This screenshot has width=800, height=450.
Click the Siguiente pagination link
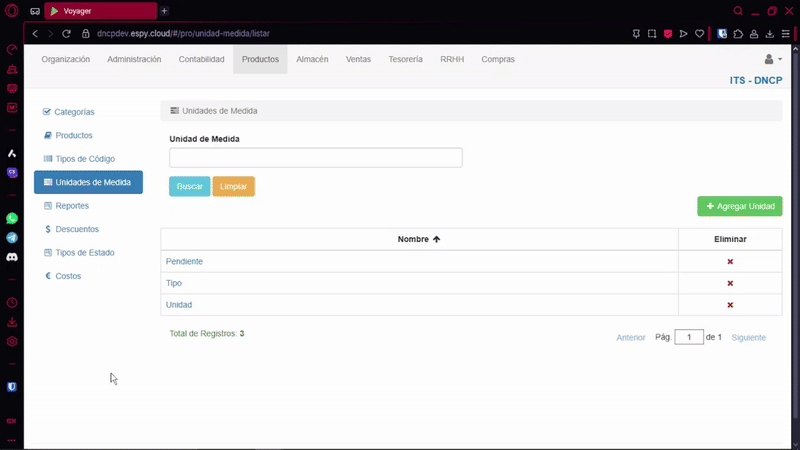click(x=748, y=338)
